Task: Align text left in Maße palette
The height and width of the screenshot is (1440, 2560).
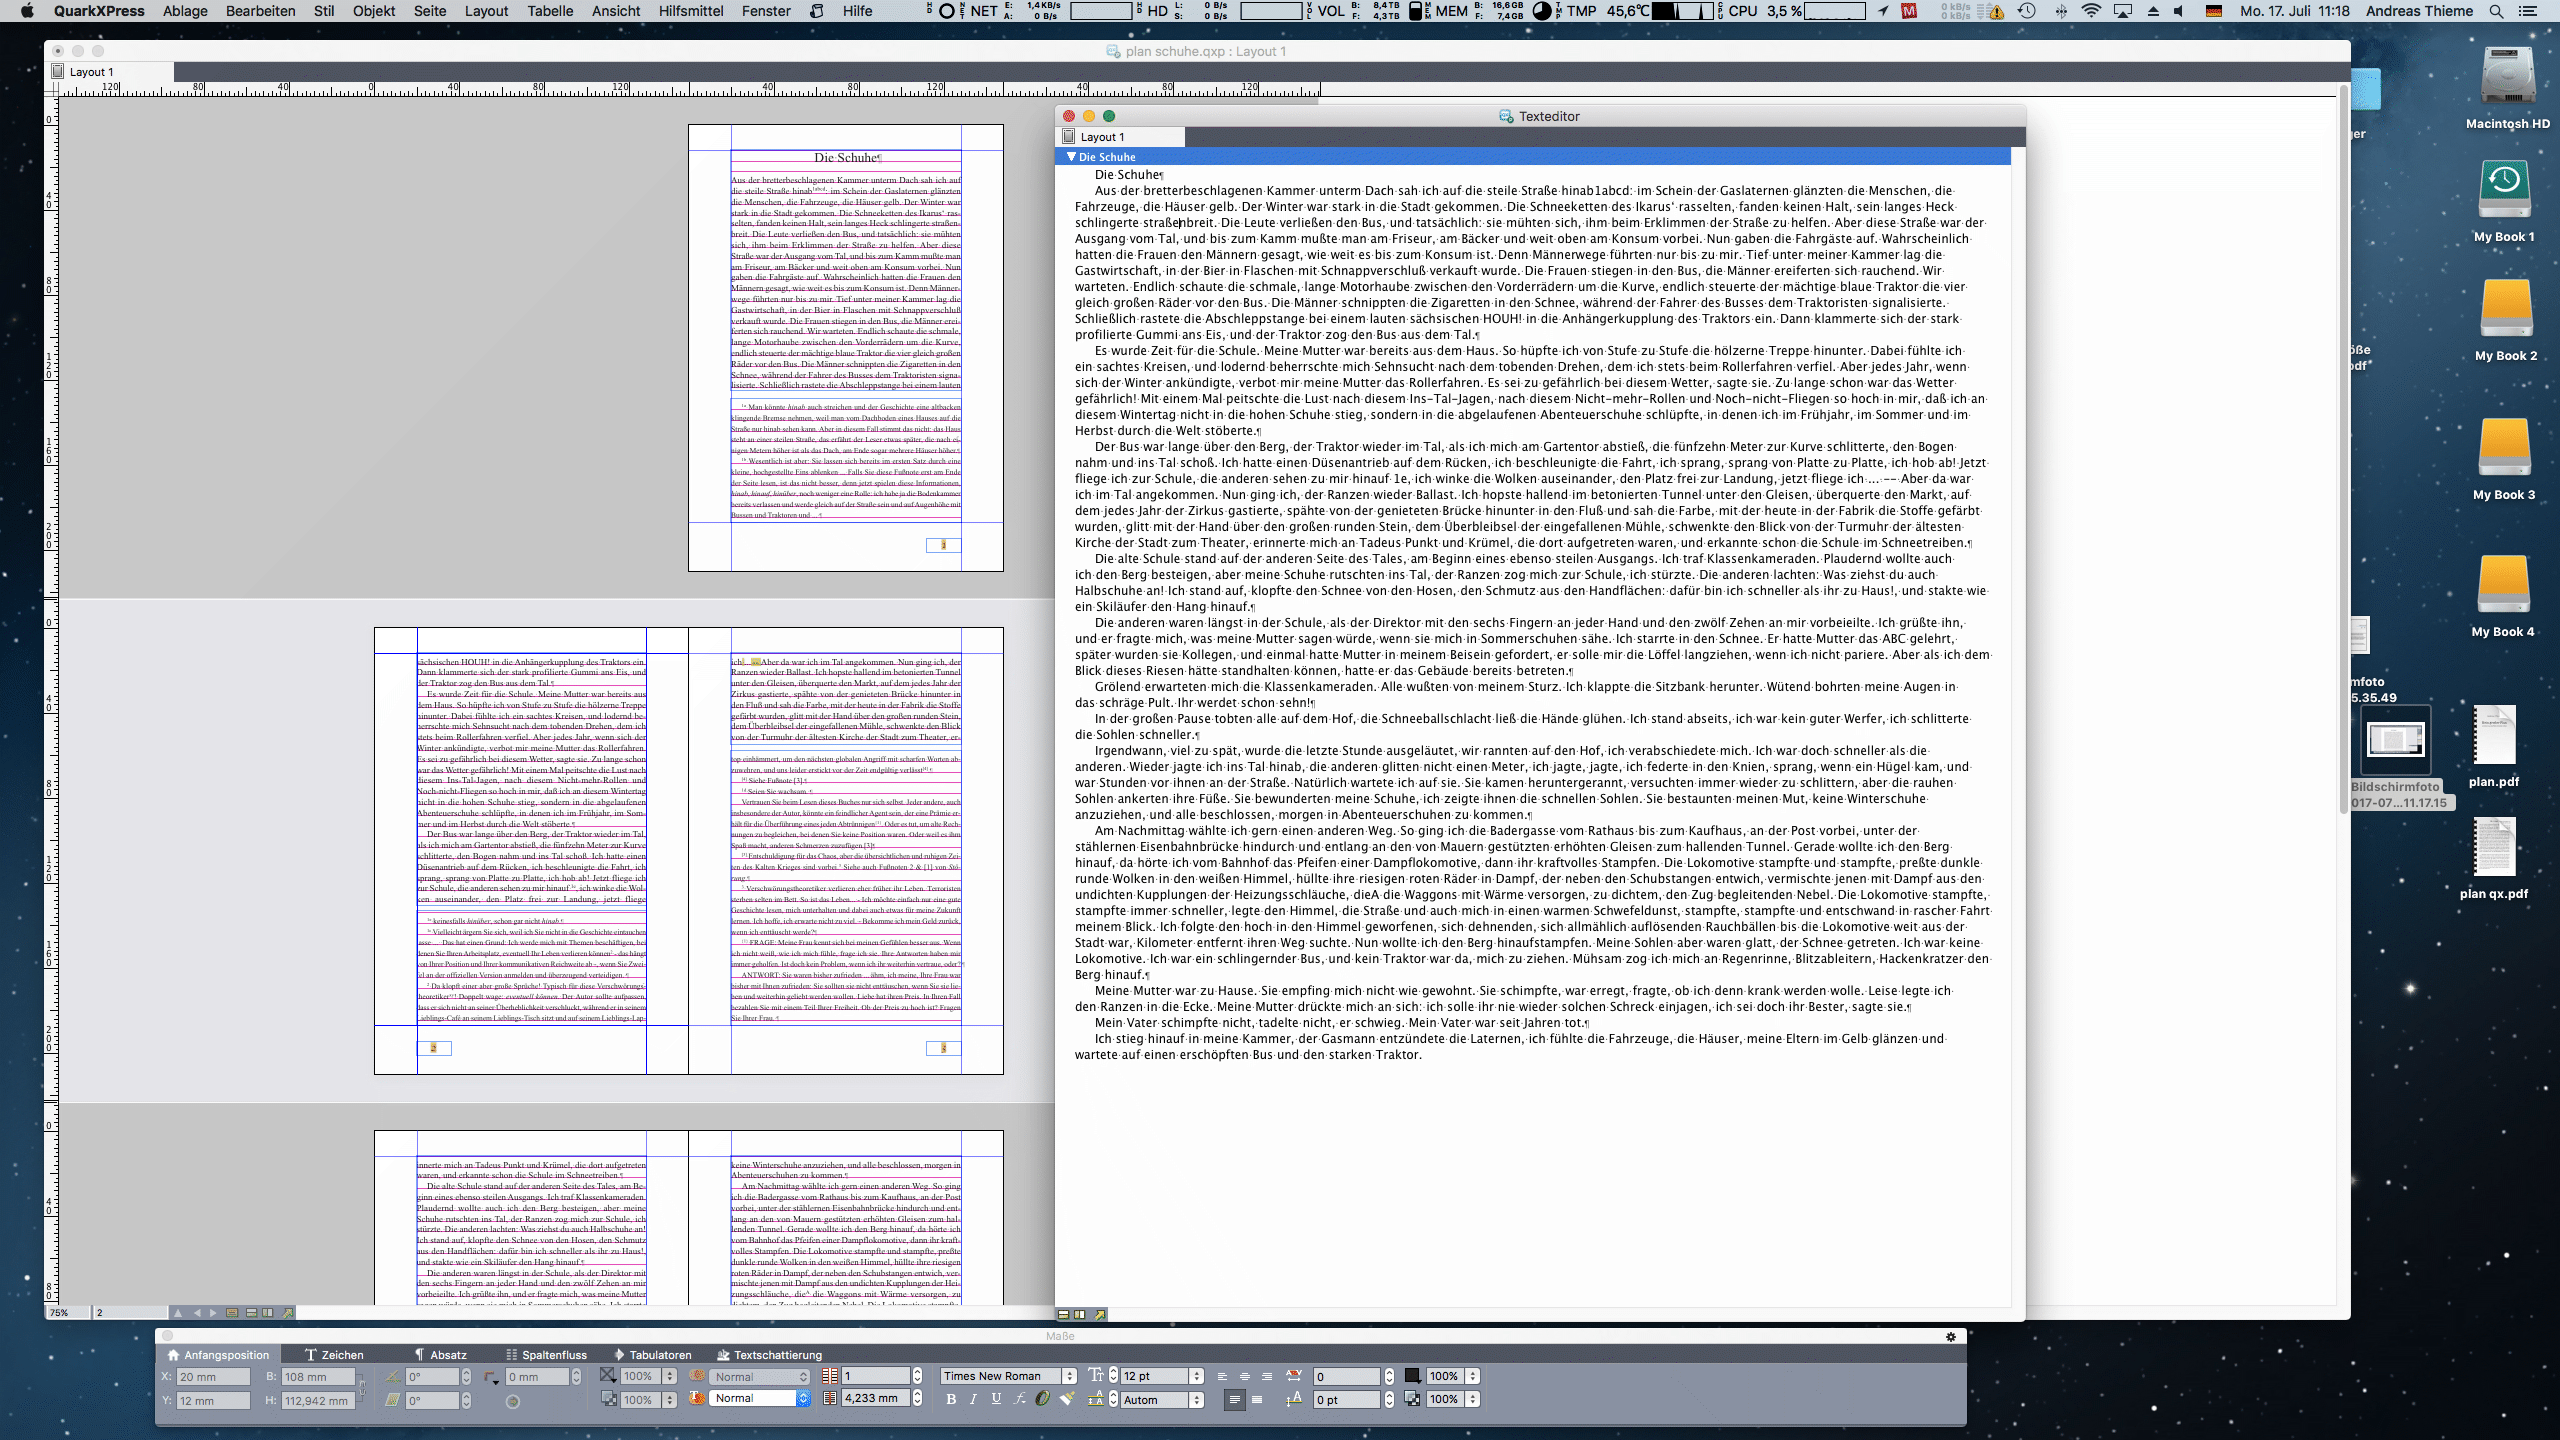Action: [1222, 1376]
